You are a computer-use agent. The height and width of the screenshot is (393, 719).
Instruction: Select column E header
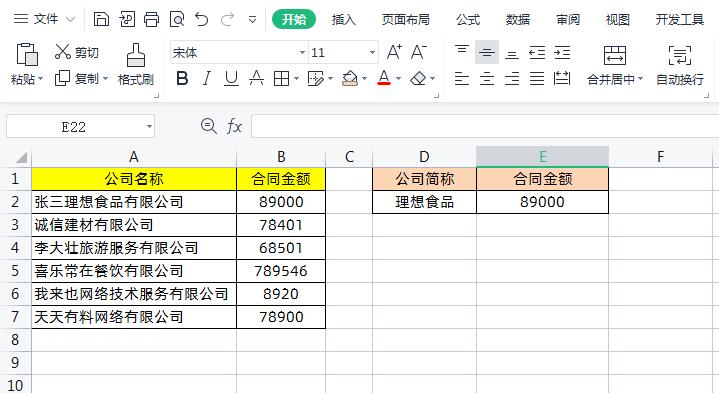coord(542,157)
